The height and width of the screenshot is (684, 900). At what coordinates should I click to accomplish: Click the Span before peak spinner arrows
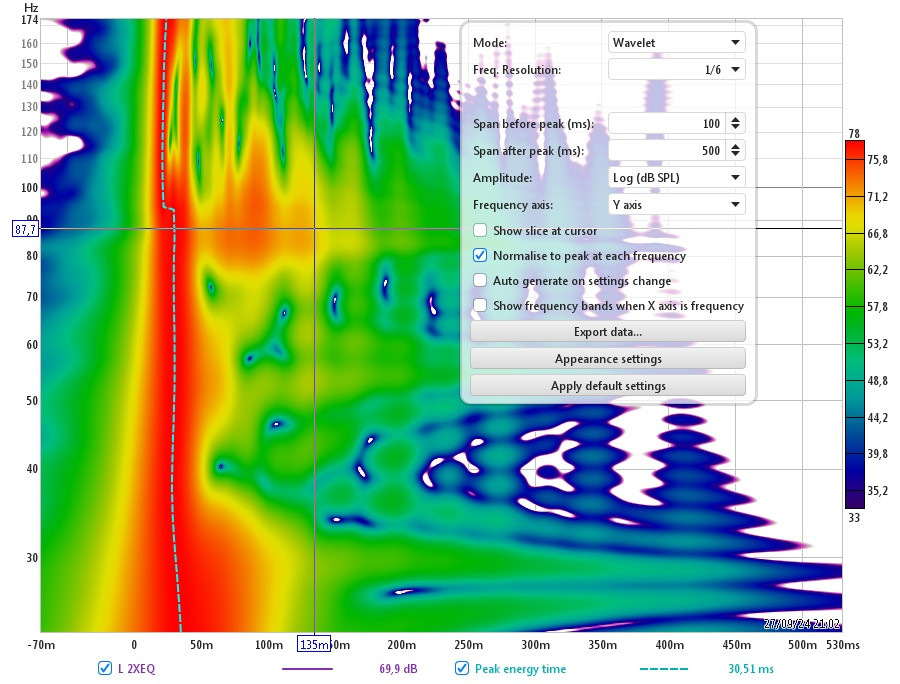point(735,123)
